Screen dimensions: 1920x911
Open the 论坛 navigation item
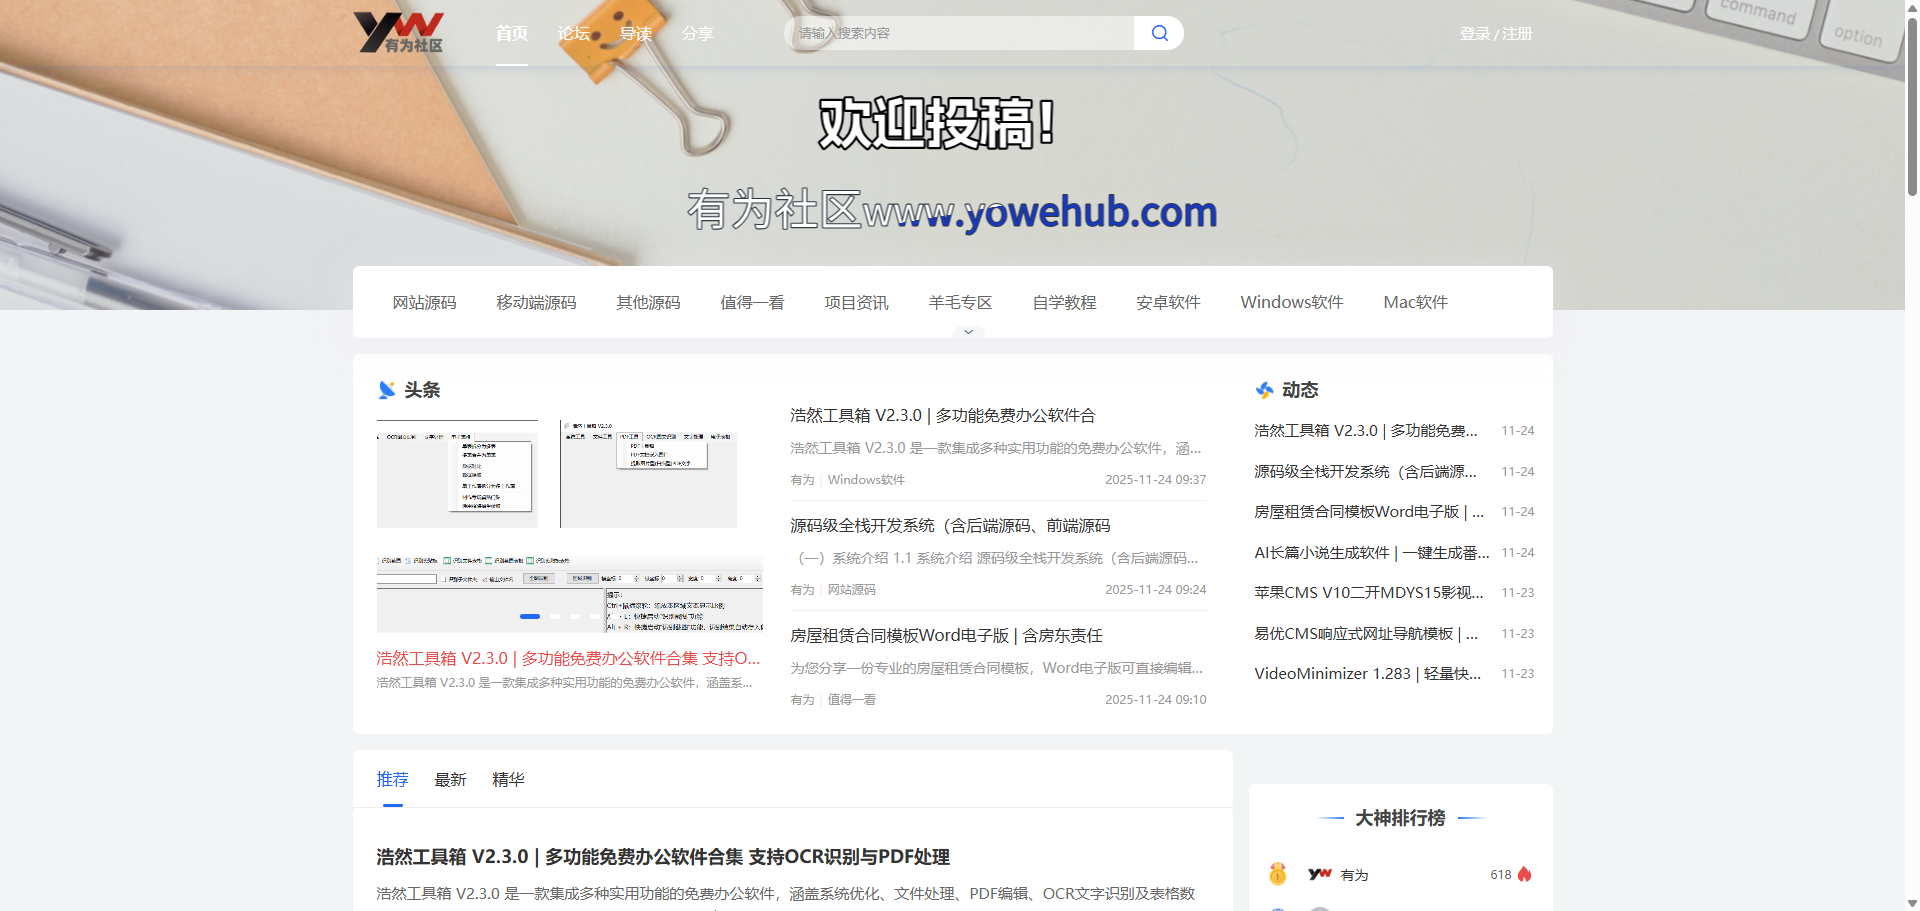click(573, 34)
